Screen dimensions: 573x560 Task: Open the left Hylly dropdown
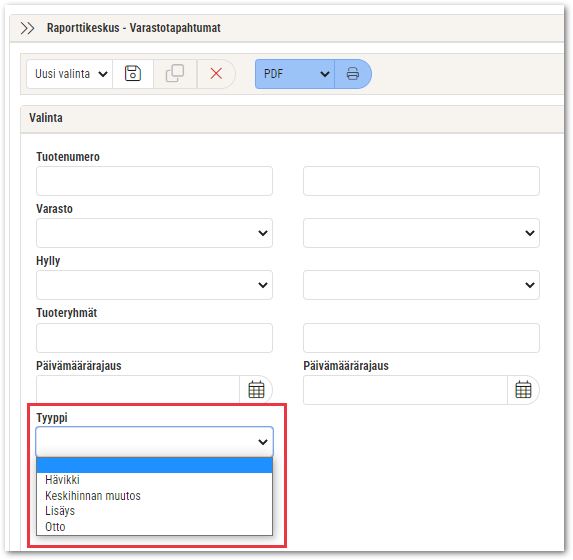154,285
